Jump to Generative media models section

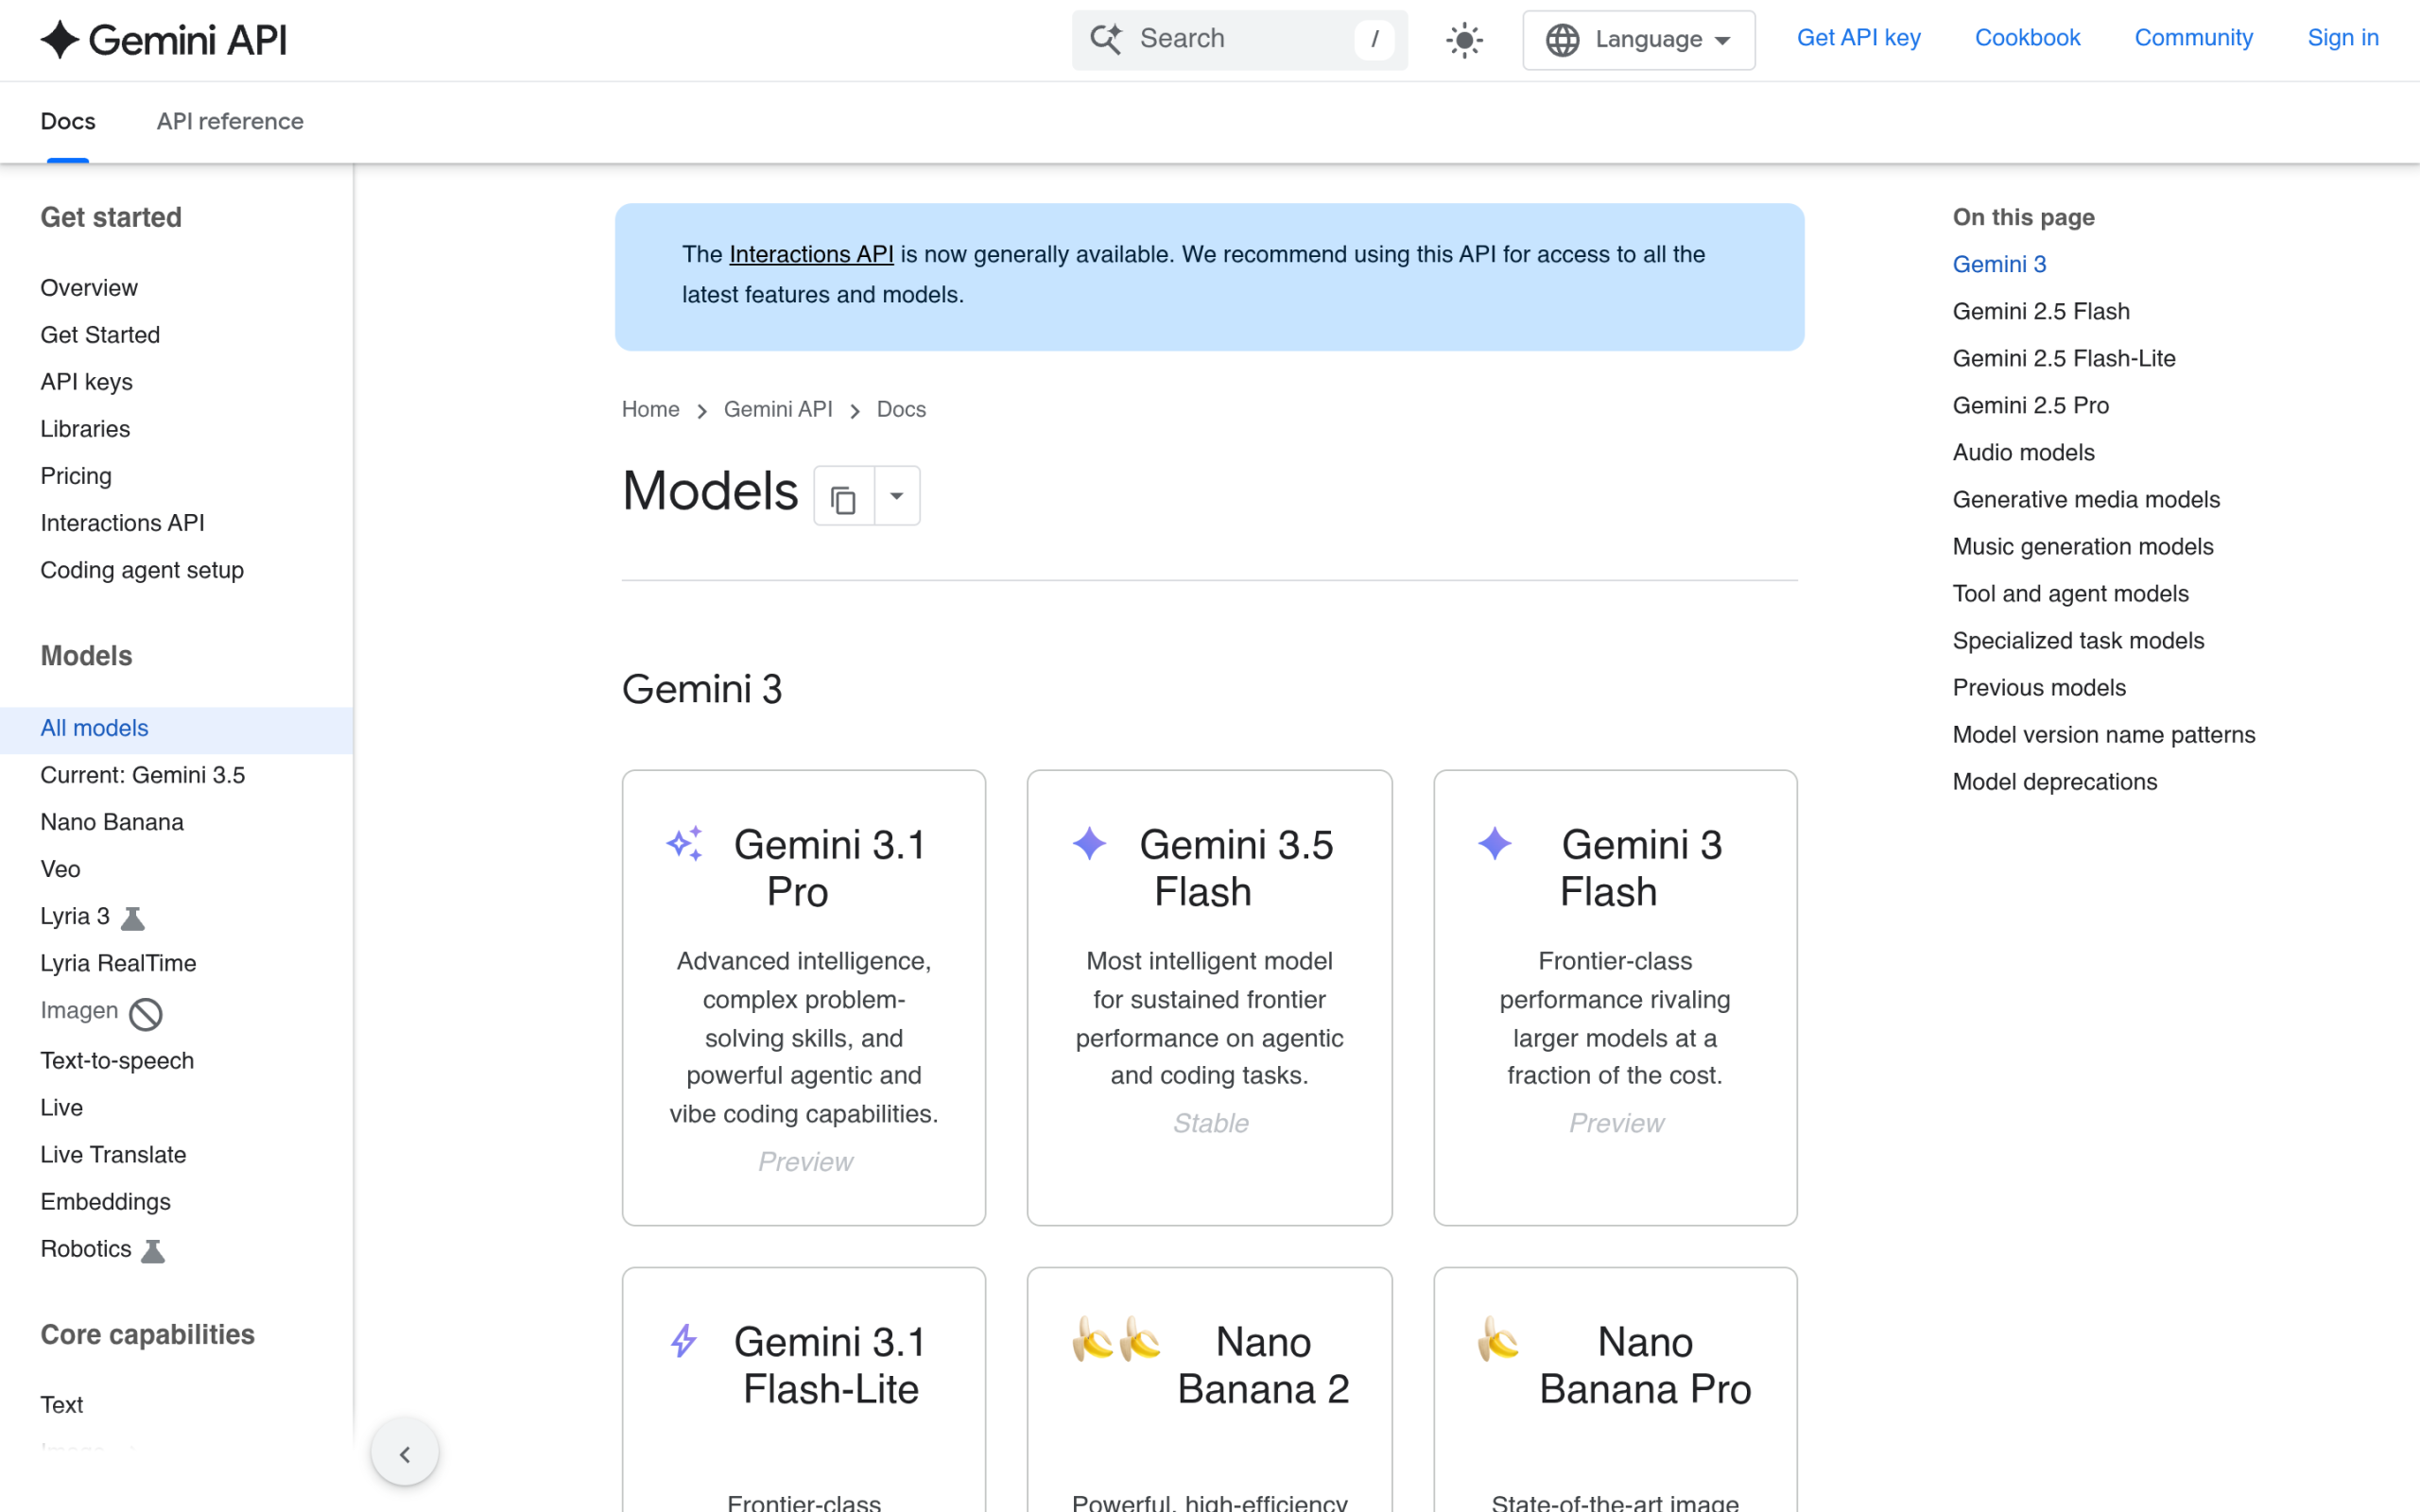pyautogui.click(x=2086, y=499)
